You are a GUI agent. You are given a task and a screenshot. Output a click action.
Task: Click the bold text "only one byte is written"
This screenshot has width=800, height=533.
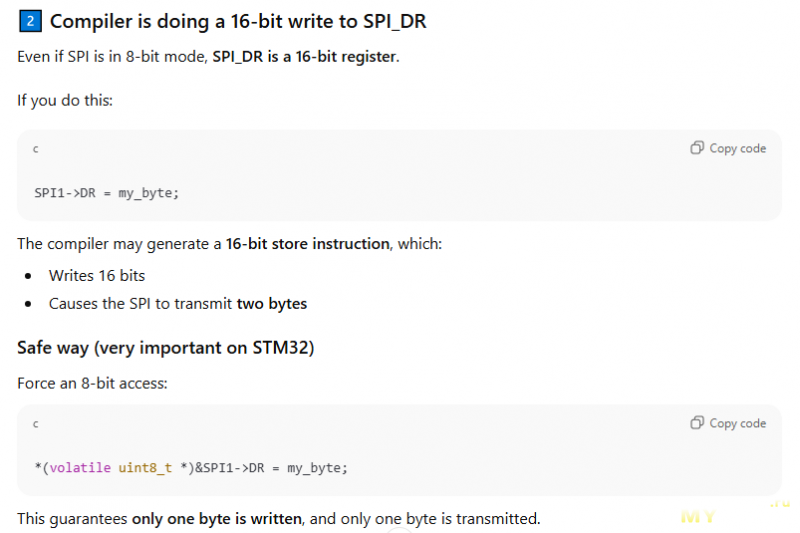(218, 519)
